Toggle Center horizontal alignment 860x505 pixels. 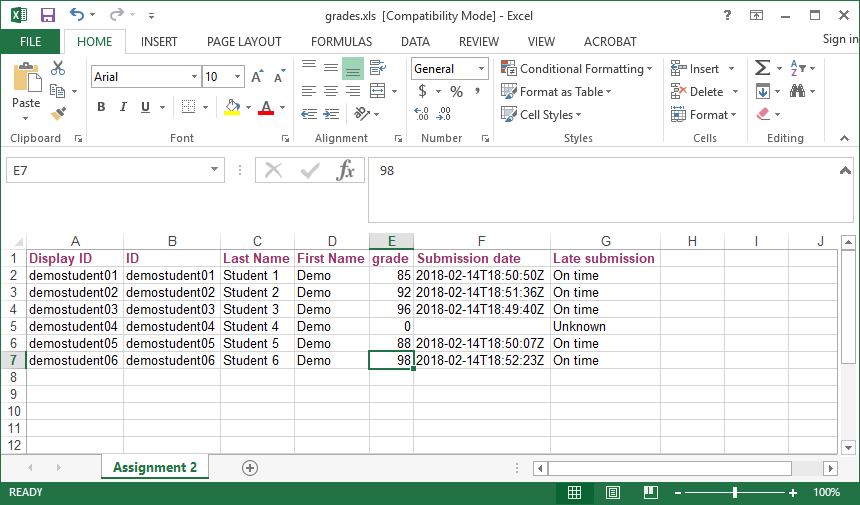tap(331, 91)
